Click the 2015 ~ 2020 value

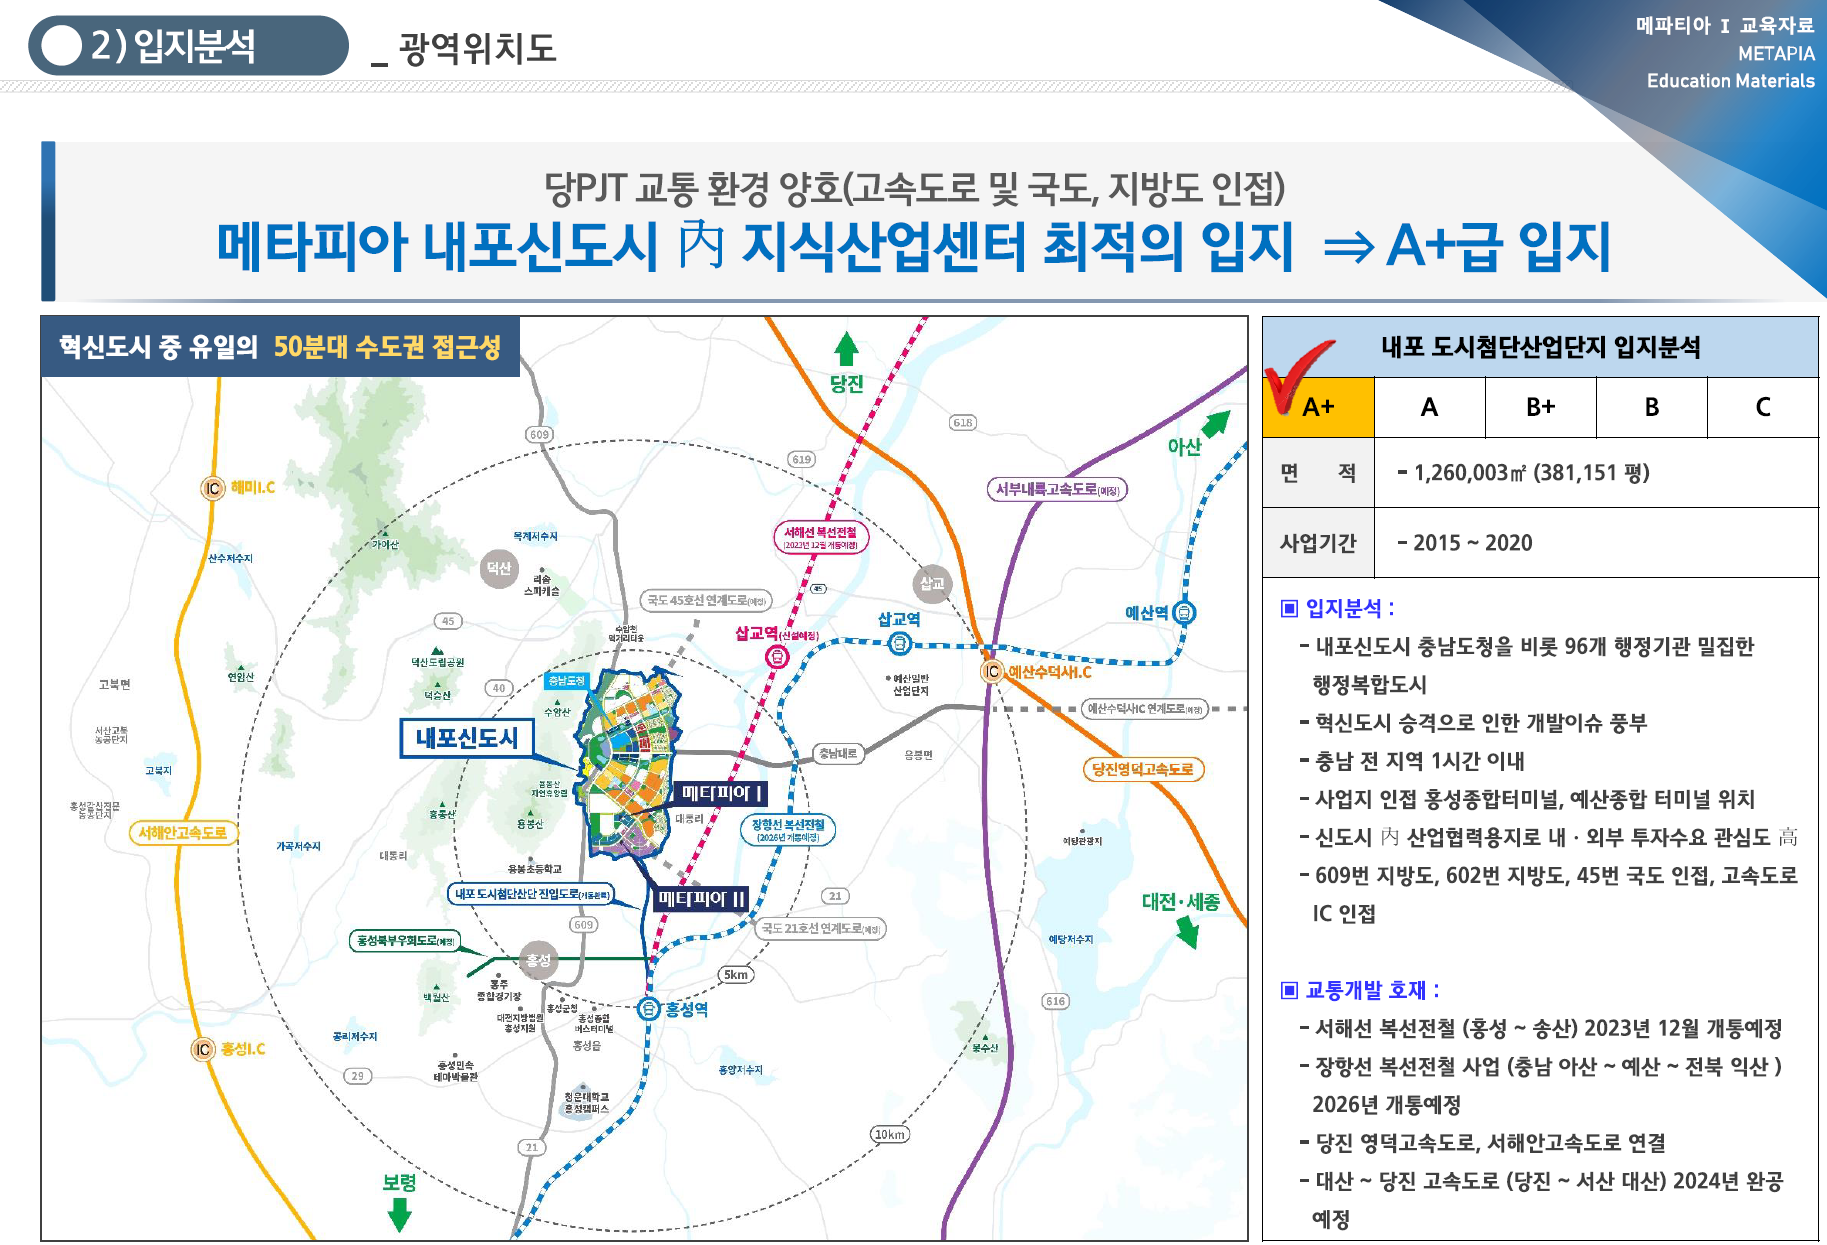coord(1464,543)
